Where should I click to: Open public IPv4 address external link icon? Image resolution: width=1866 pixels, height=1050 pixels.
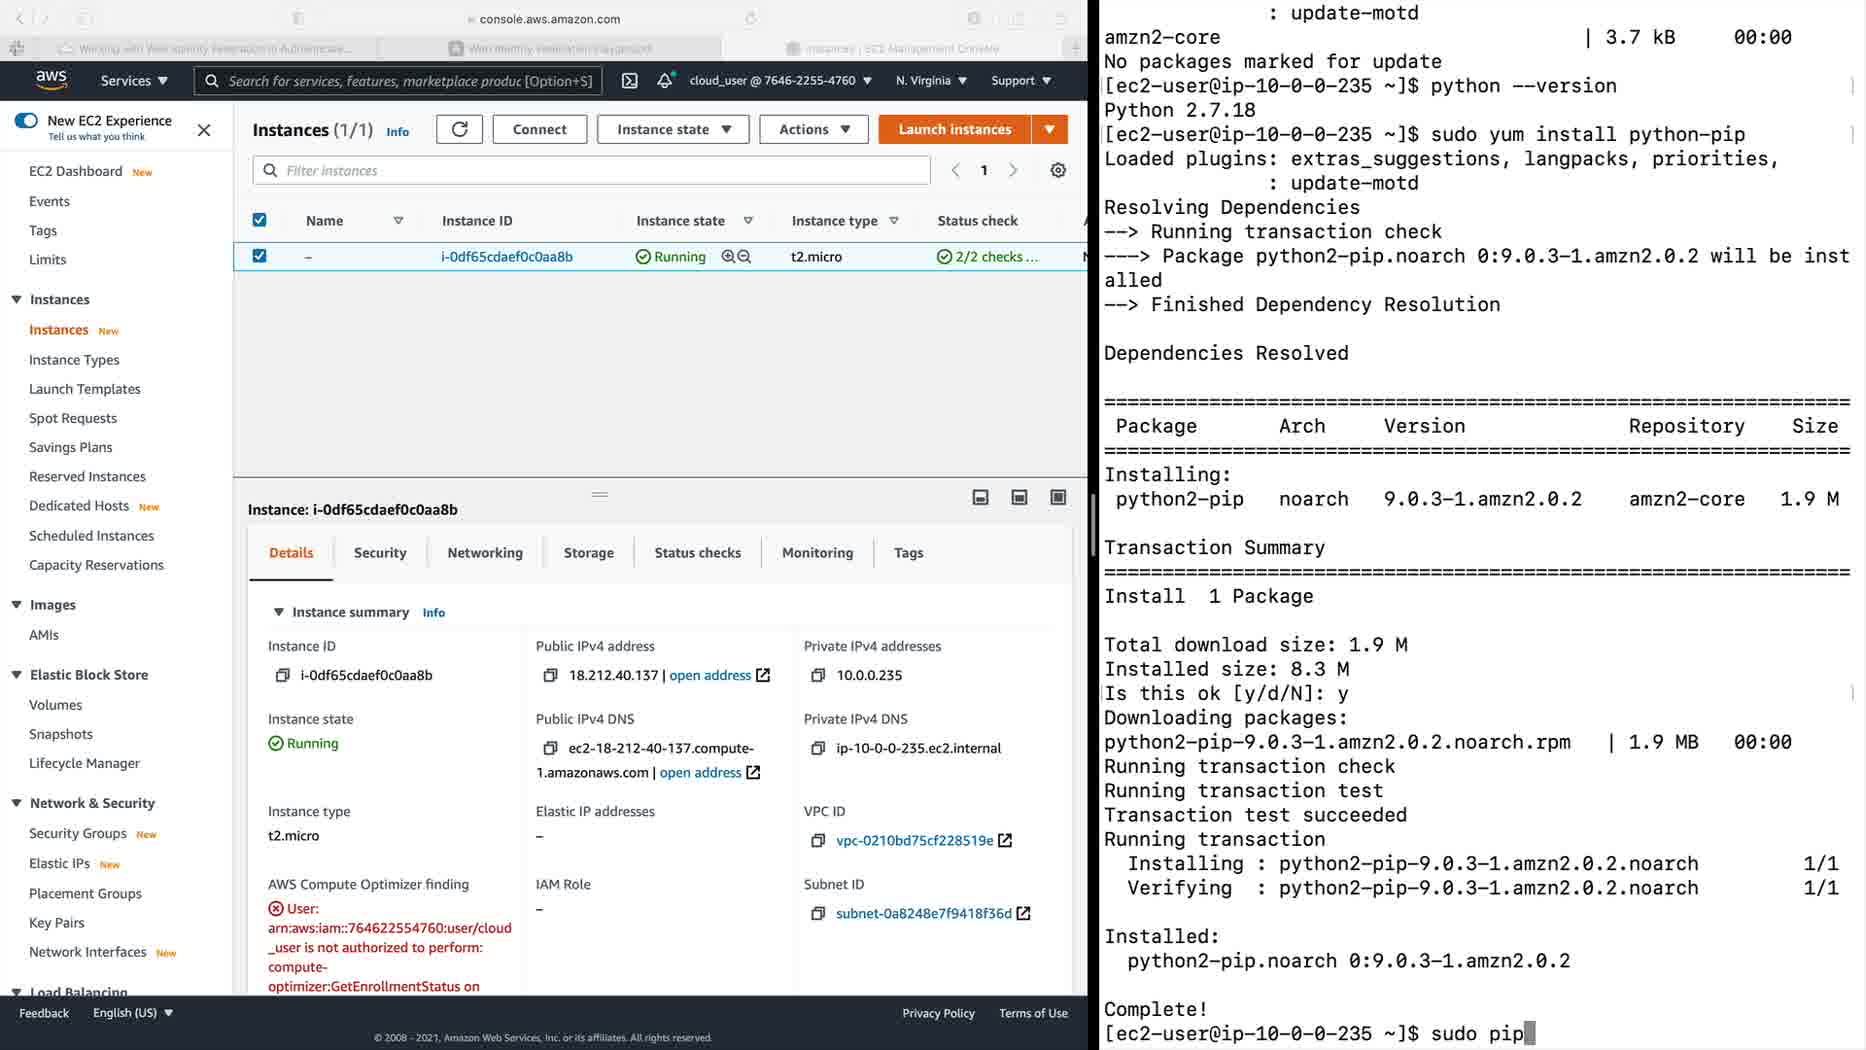tap(763, 676)
